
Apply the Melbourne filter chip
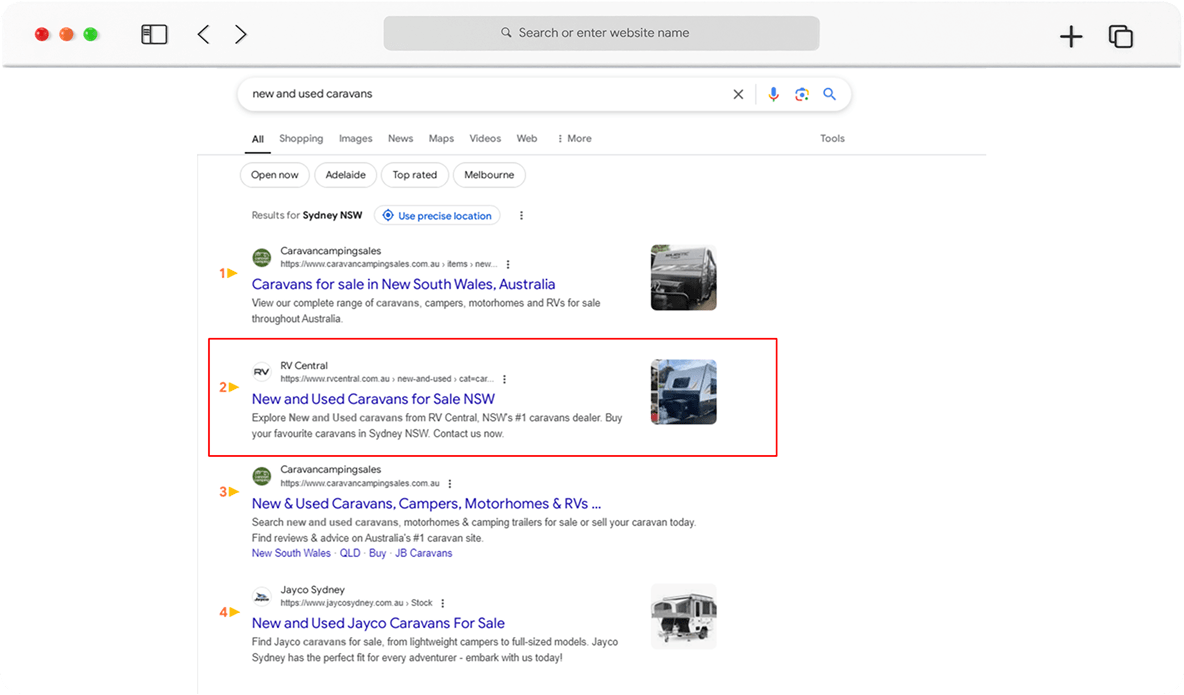pyautogui.click(x=489, y=175)
